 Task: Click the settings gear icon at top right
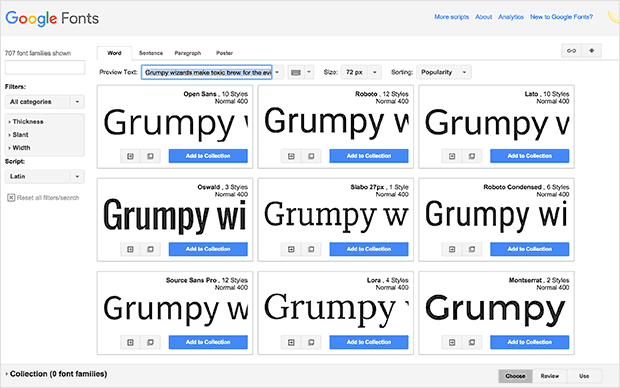(x=592, y=51)
